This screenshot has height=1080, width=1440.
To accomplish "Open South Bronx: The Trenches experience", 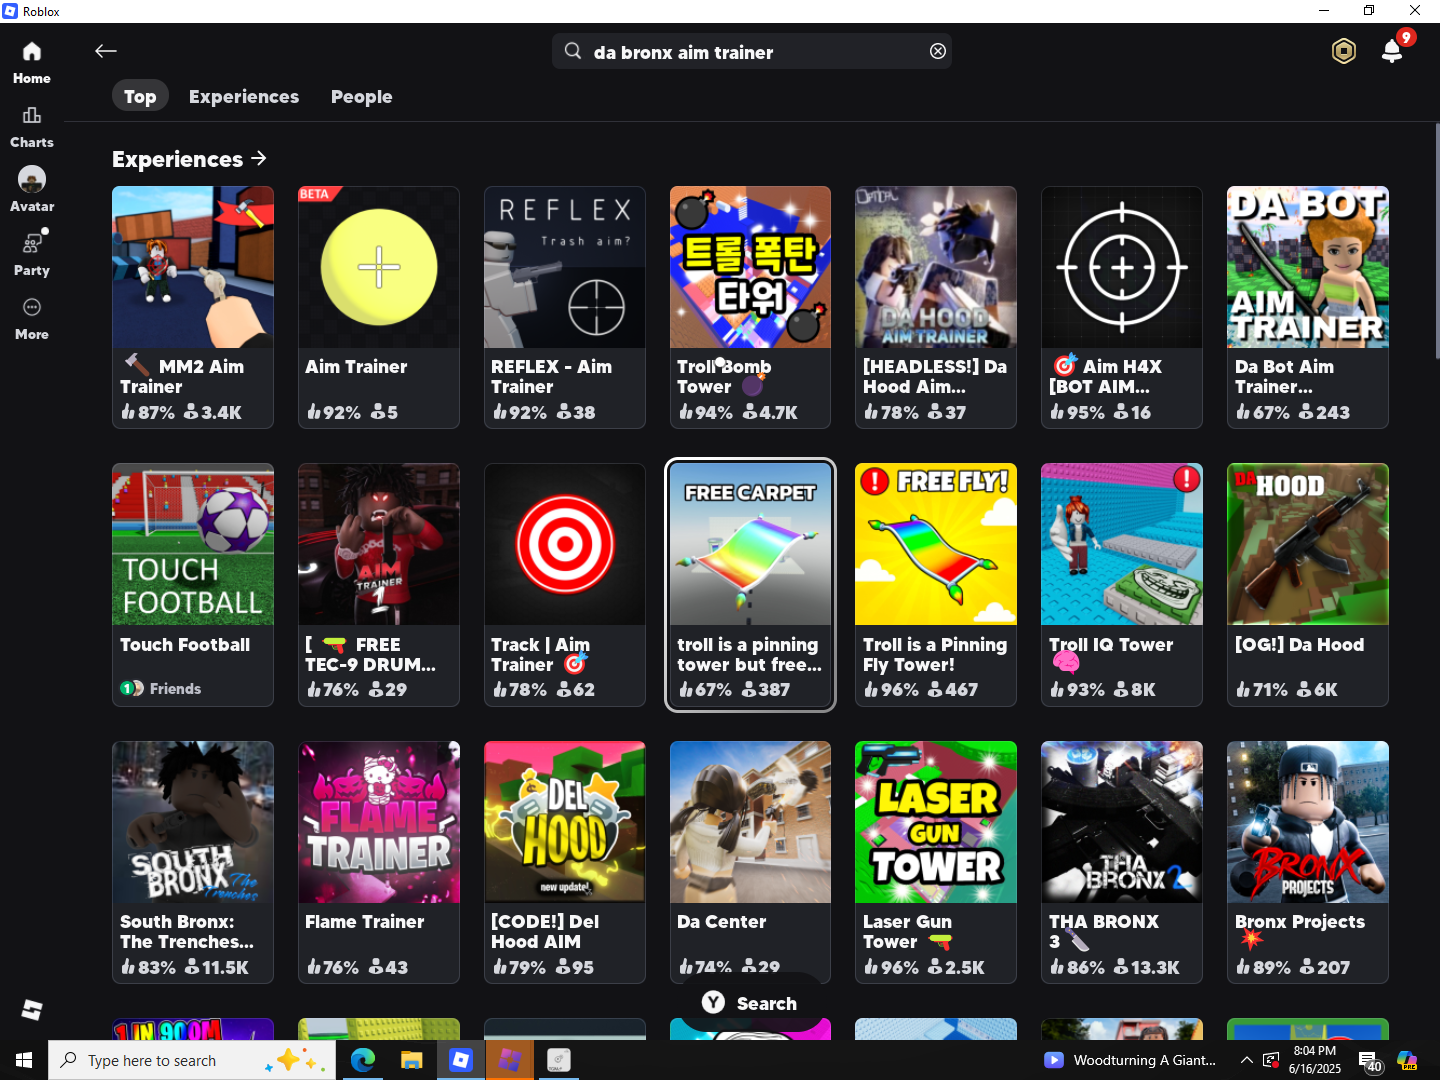I will [193, 862].
